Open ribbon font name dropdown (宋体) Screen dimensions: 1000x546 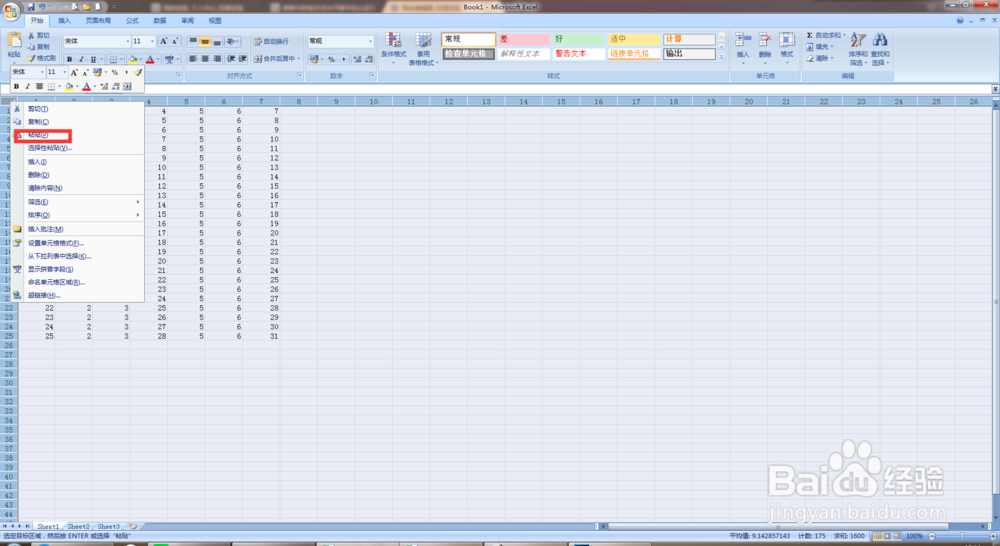128,41
